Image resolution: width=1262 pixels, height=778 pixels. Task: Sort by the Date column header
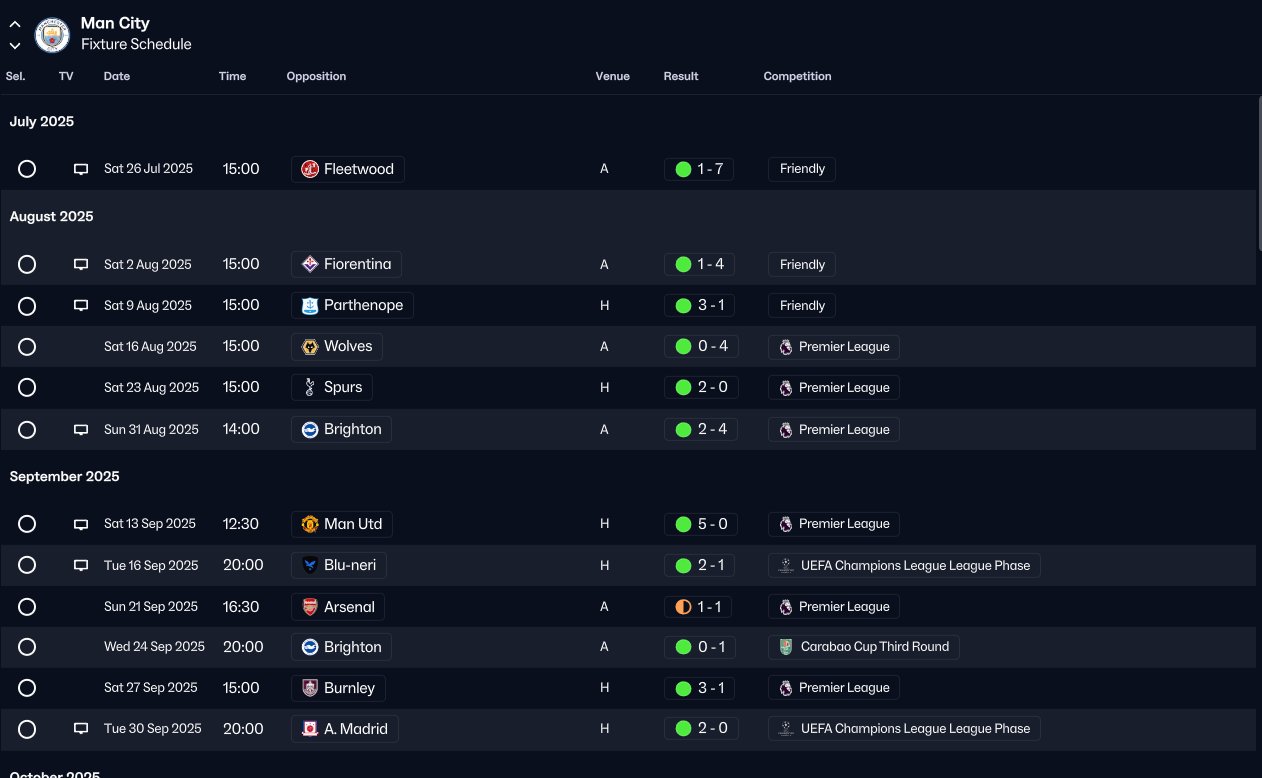[117, 76]
